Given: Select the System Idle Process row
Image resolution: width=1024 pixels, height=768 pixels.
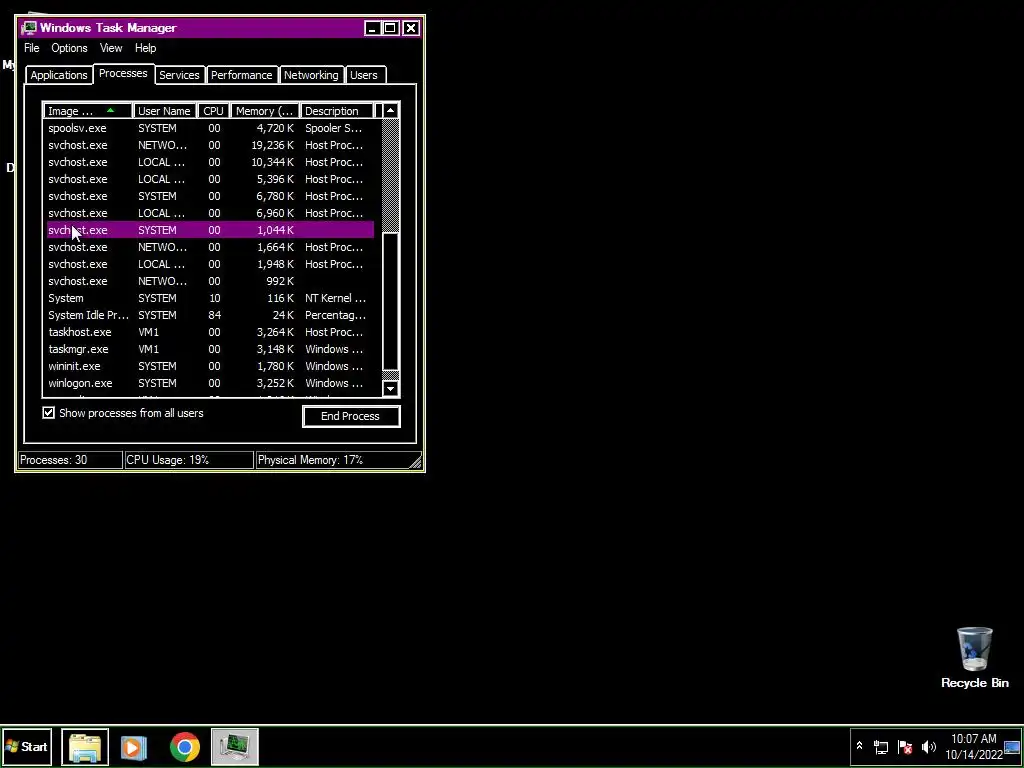Looking at the screenshot, I should pyautogui.click(x=209, y=315).
